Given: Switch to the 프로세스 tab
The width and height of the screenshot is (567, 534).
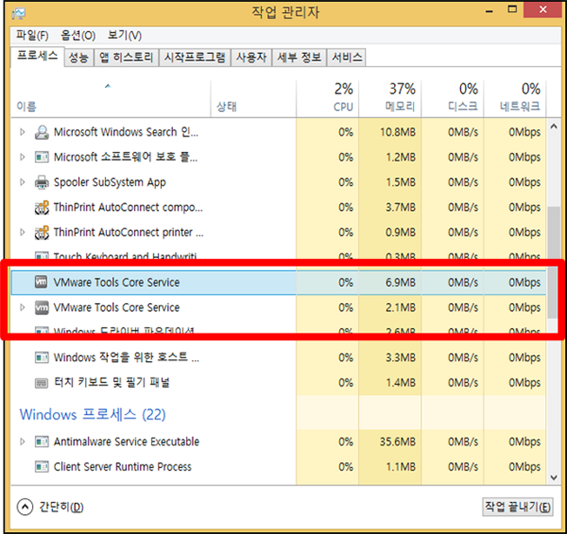Looking at the screenshot, I should 37,56.
